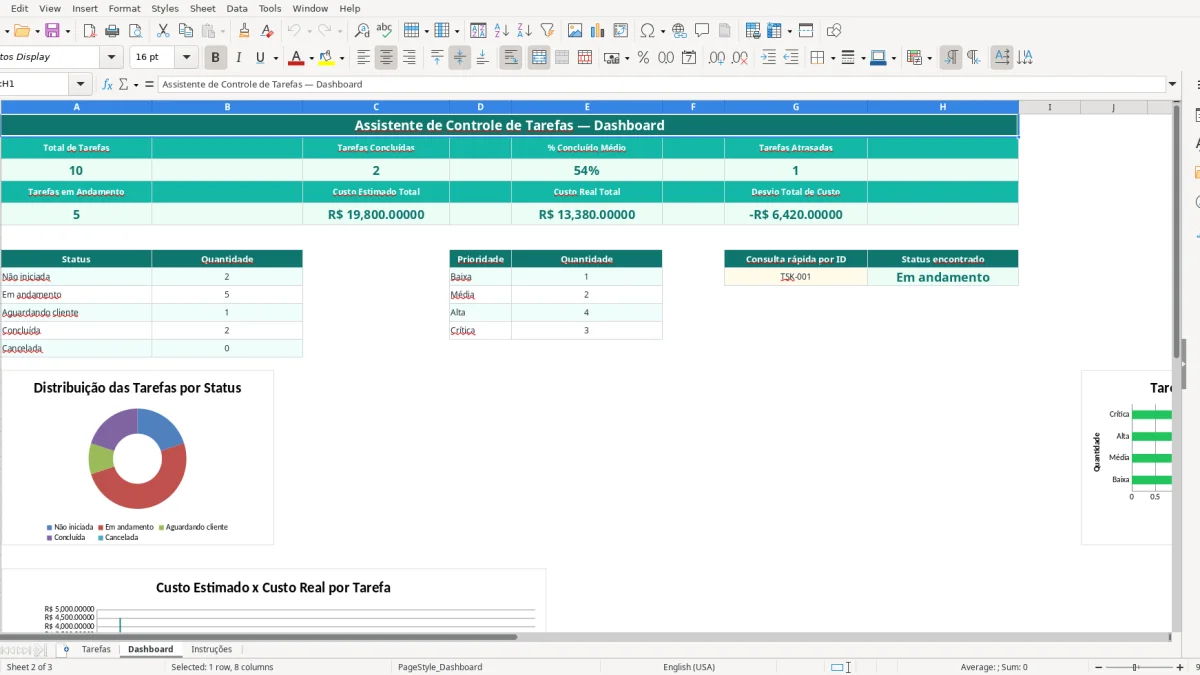Image resolution: width=1200 pixels, height=675 pixels.
Task: Open the Undo history dropdown arrow
Action: pos(309,31)
